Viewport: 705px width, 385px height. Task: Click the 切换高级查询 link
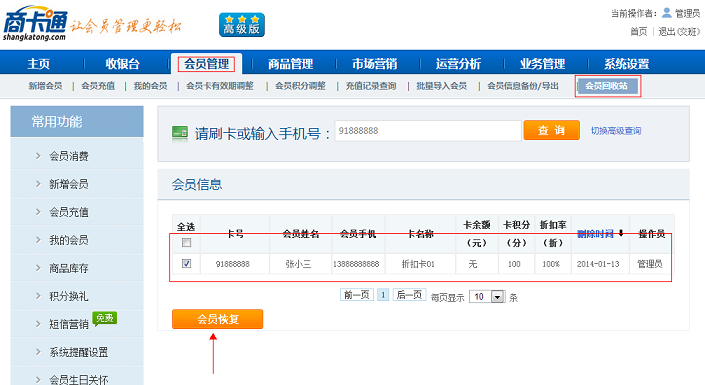click(x=616, y=131)
